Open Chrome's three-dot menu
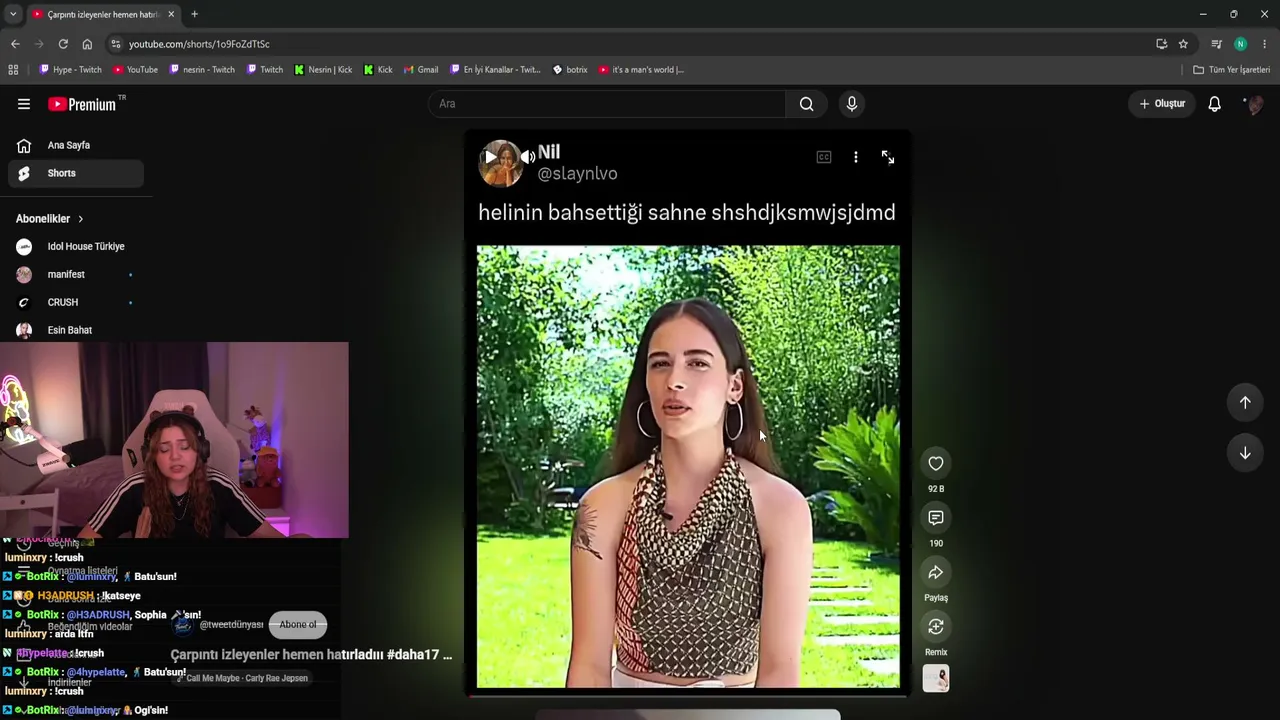 click(1265, 44)
